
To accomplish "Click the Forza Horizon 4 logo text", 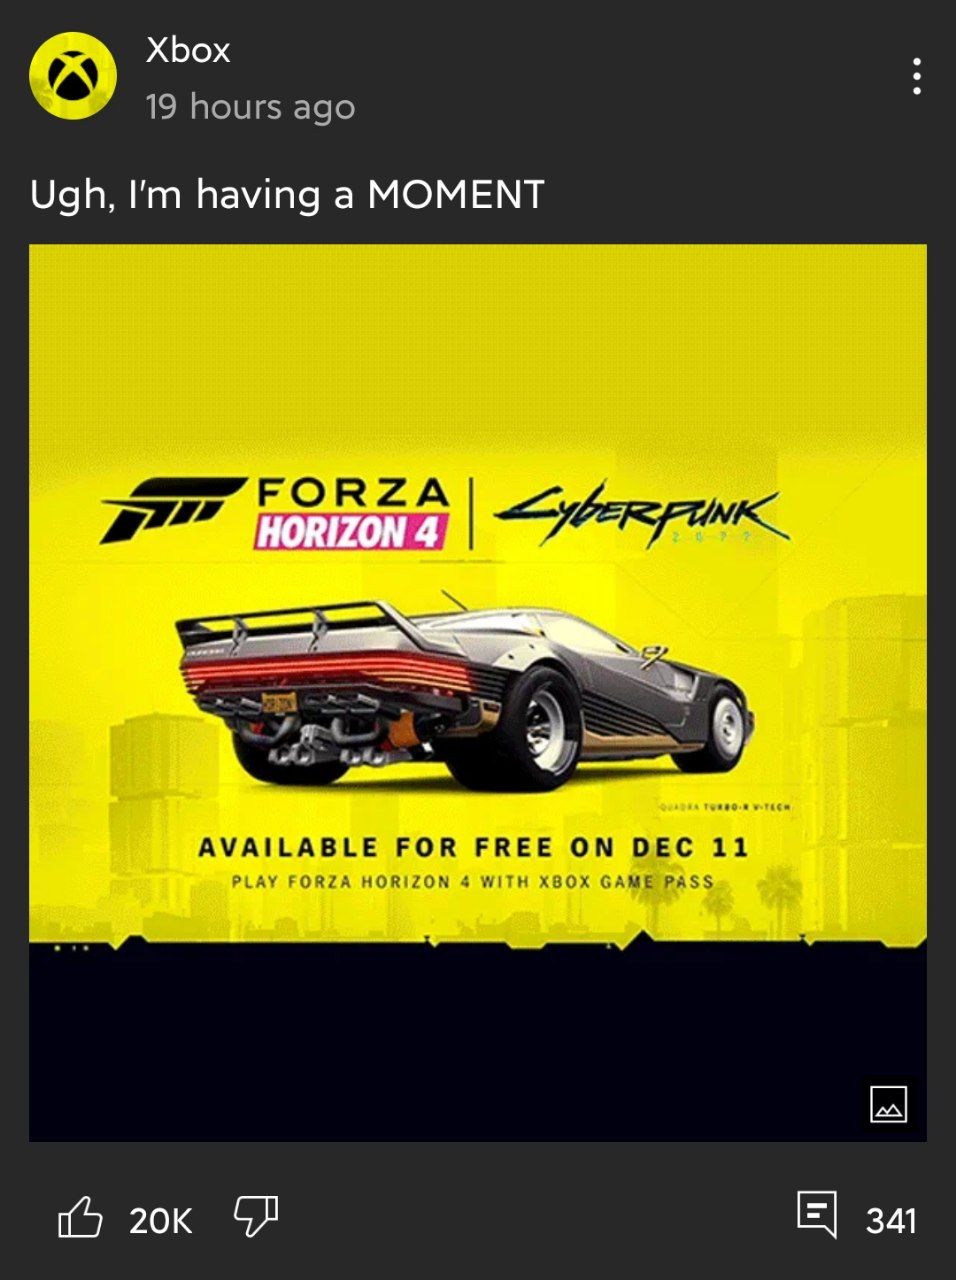I will coord(350,514).
